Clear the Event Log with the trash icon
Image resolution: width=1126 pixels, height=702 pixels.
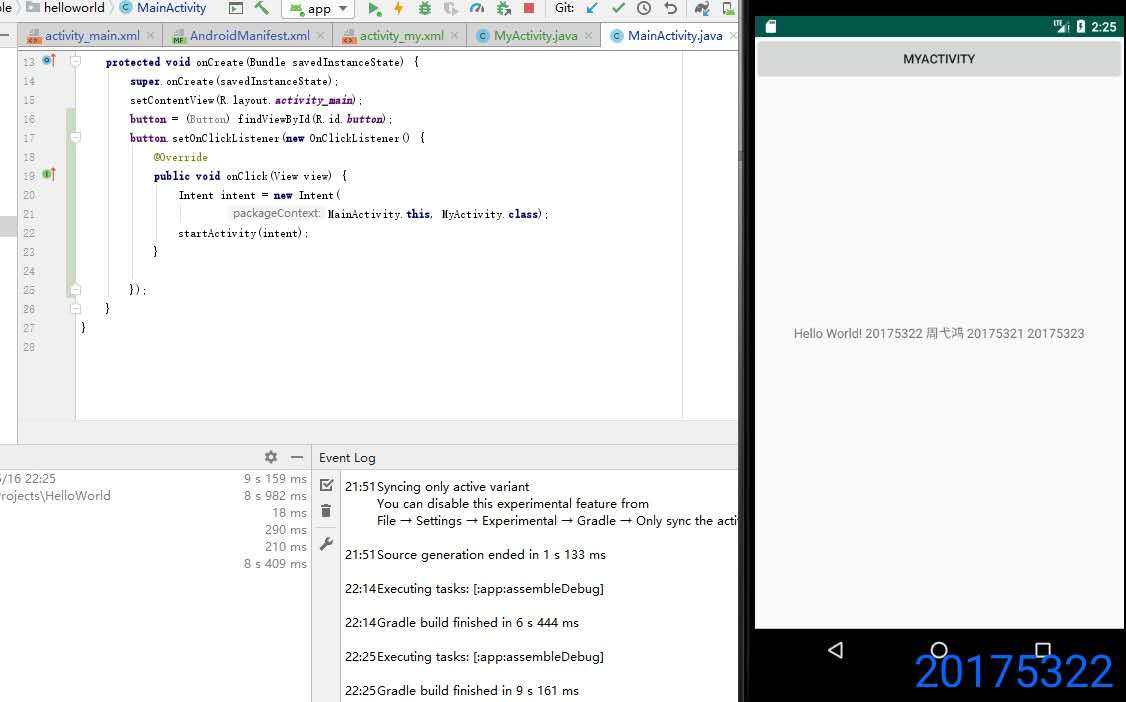click(x=326, y=510)
